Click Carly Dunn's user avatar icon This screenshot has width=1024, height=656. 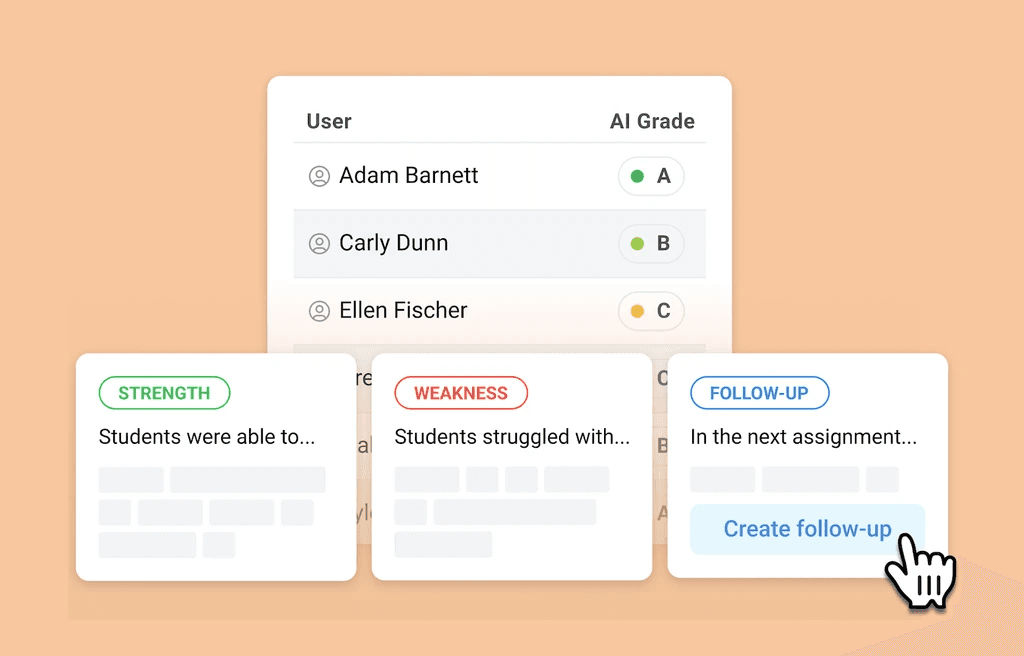pyautogui.click(x=319, y=244)
